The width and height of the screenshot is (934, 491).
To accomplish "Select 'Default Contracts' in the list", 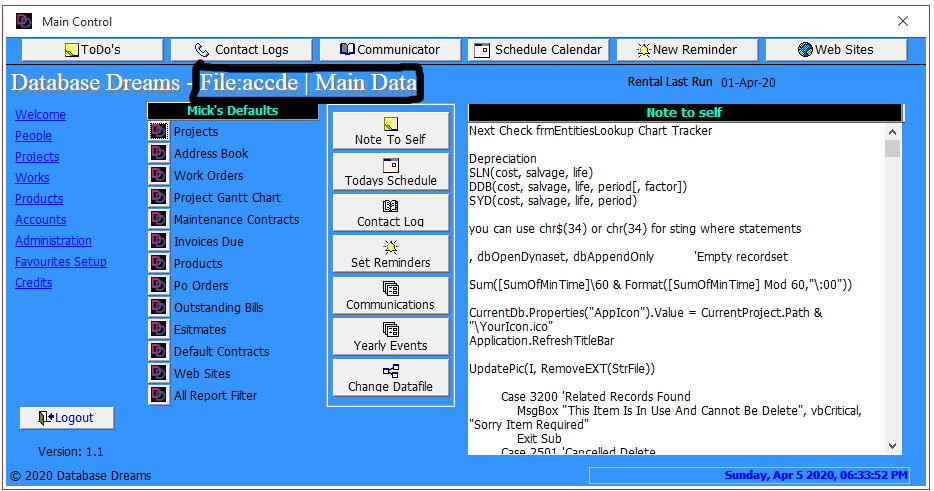I will click(x=221, y=352).
